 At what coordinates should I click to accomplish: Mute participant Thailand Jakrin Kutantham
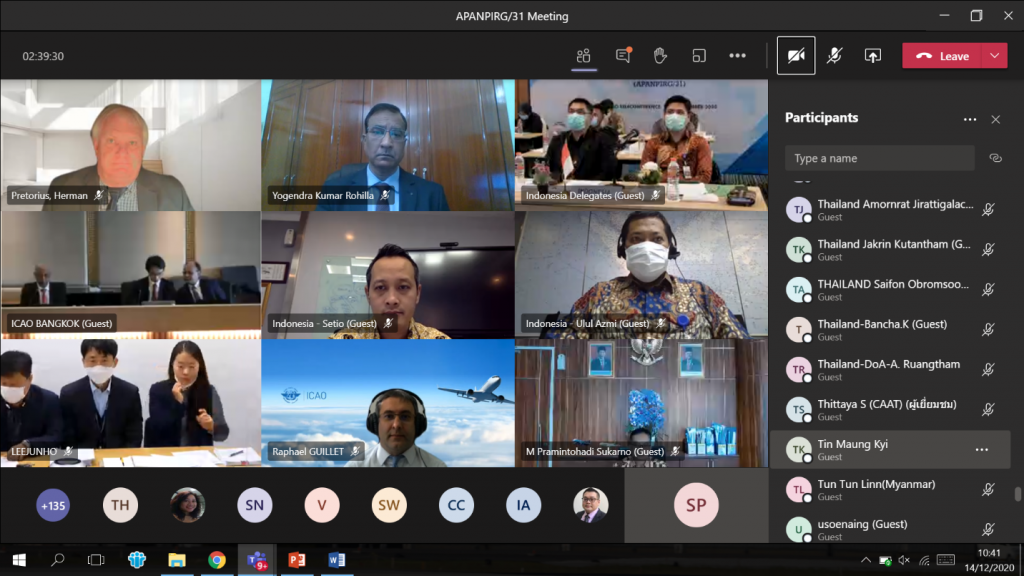(989, 250)
